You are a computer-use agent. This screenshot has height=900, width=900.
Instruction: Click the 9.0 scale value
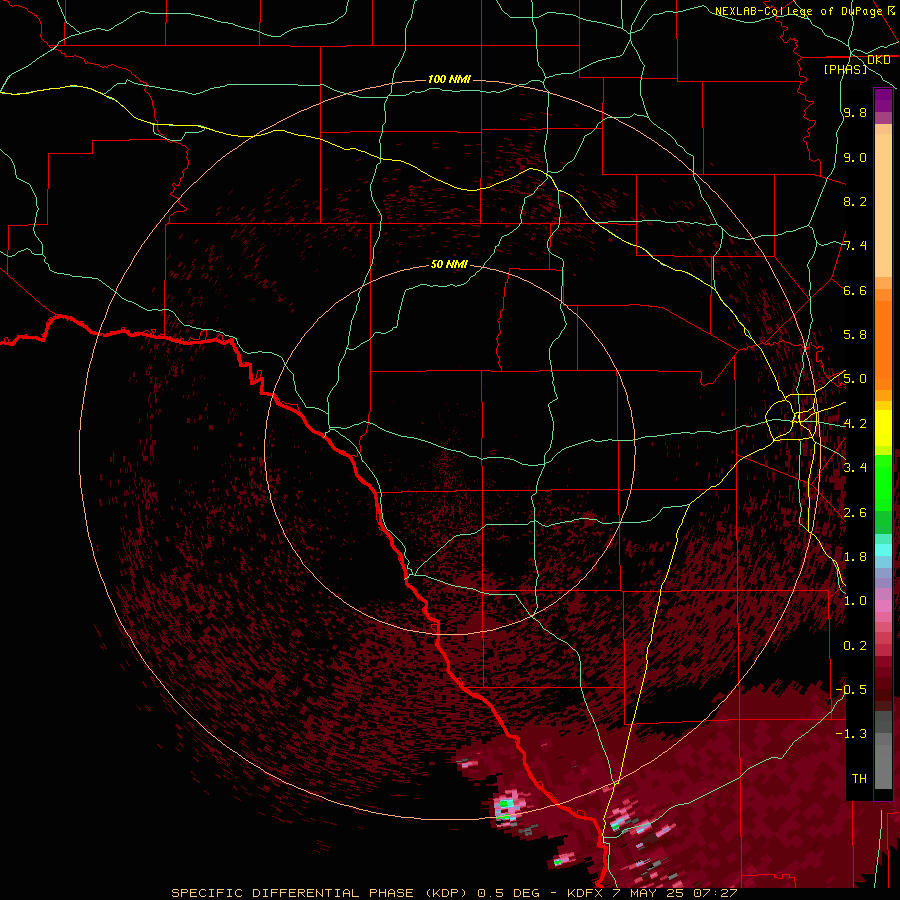click(x=855, y=157)
